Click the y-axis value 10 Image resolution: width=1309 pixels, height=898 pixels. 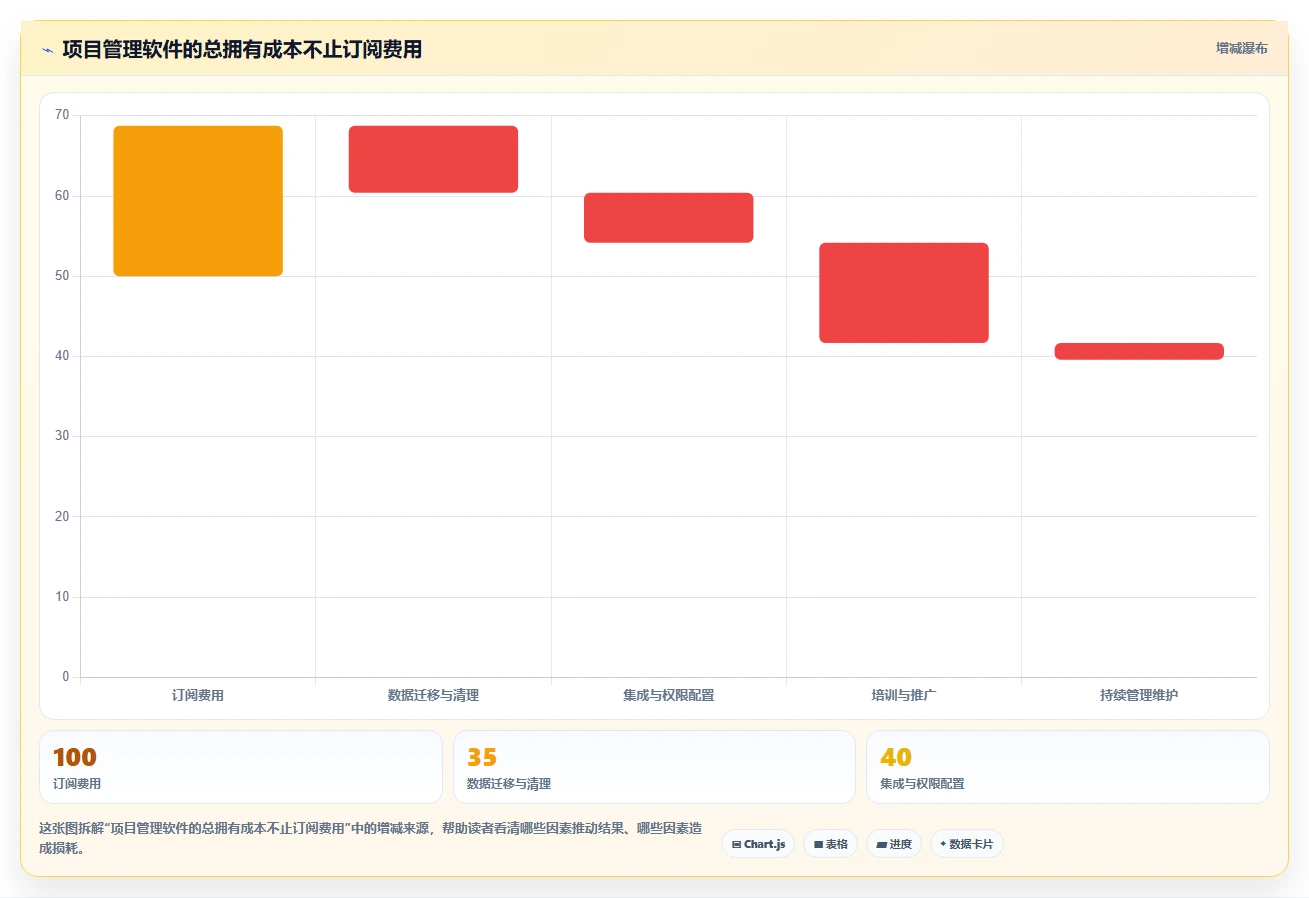pyautogui.click(x=62, y=597)
